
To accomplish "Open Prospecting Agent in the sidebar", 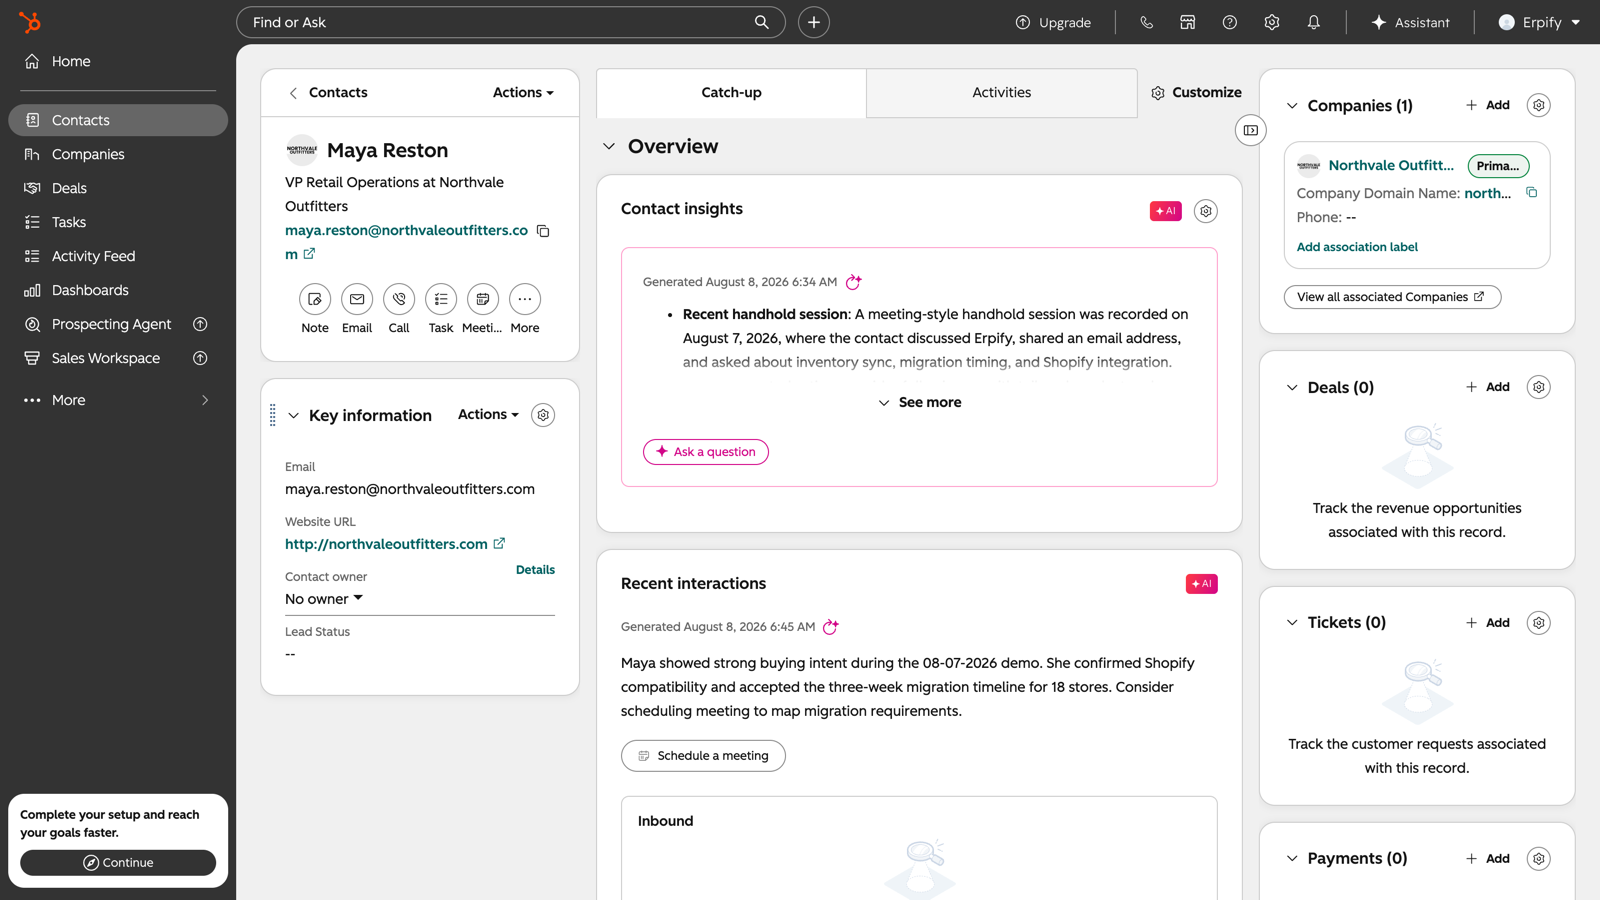I will (x=118, y=324).
